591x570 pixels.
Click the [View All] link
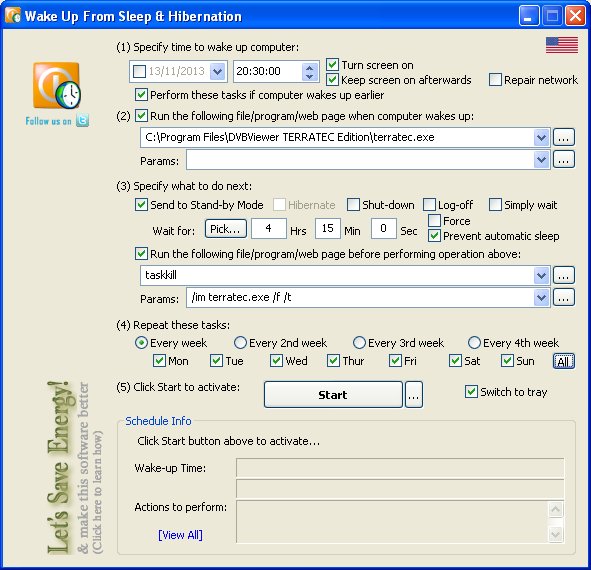pos(180,535)
